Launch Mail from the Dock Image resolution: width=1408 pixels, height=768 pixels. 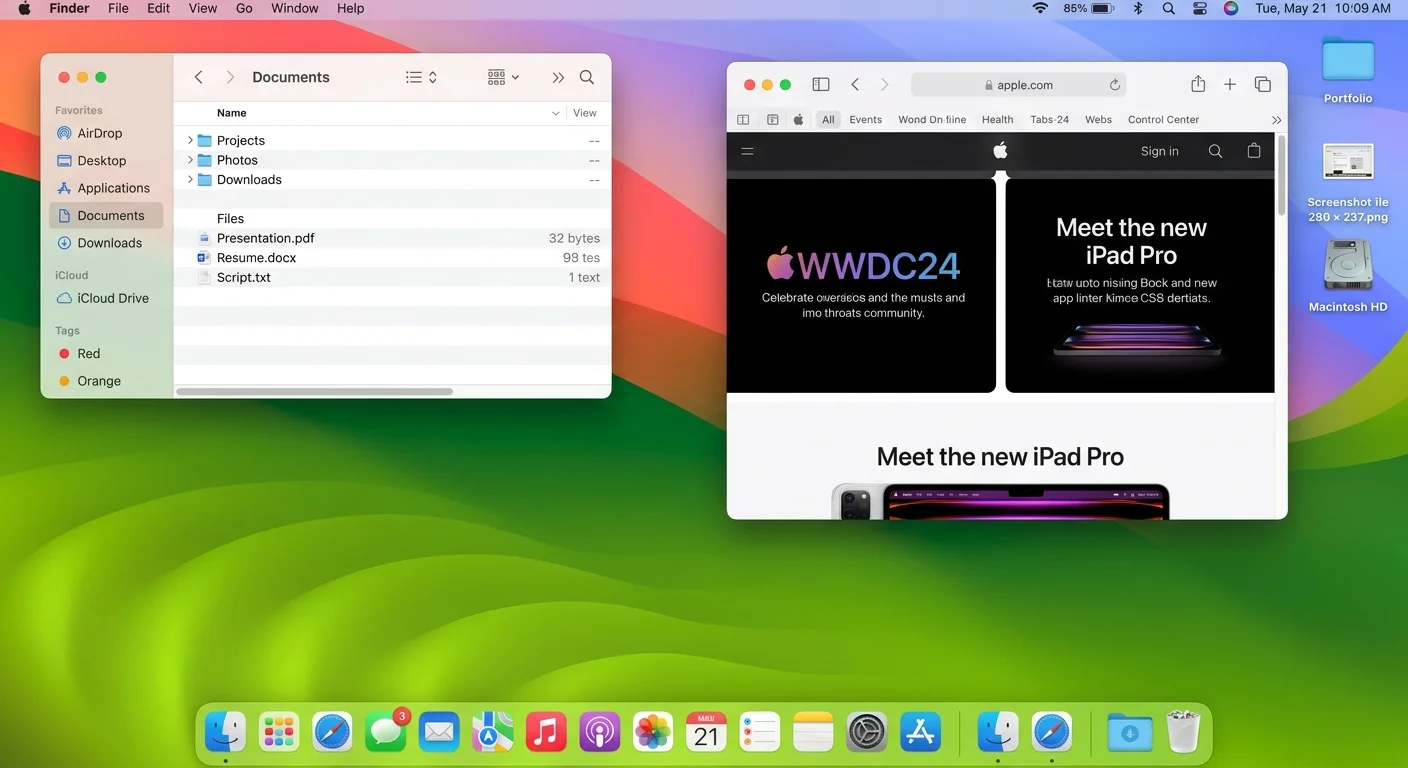click(439, 733)
